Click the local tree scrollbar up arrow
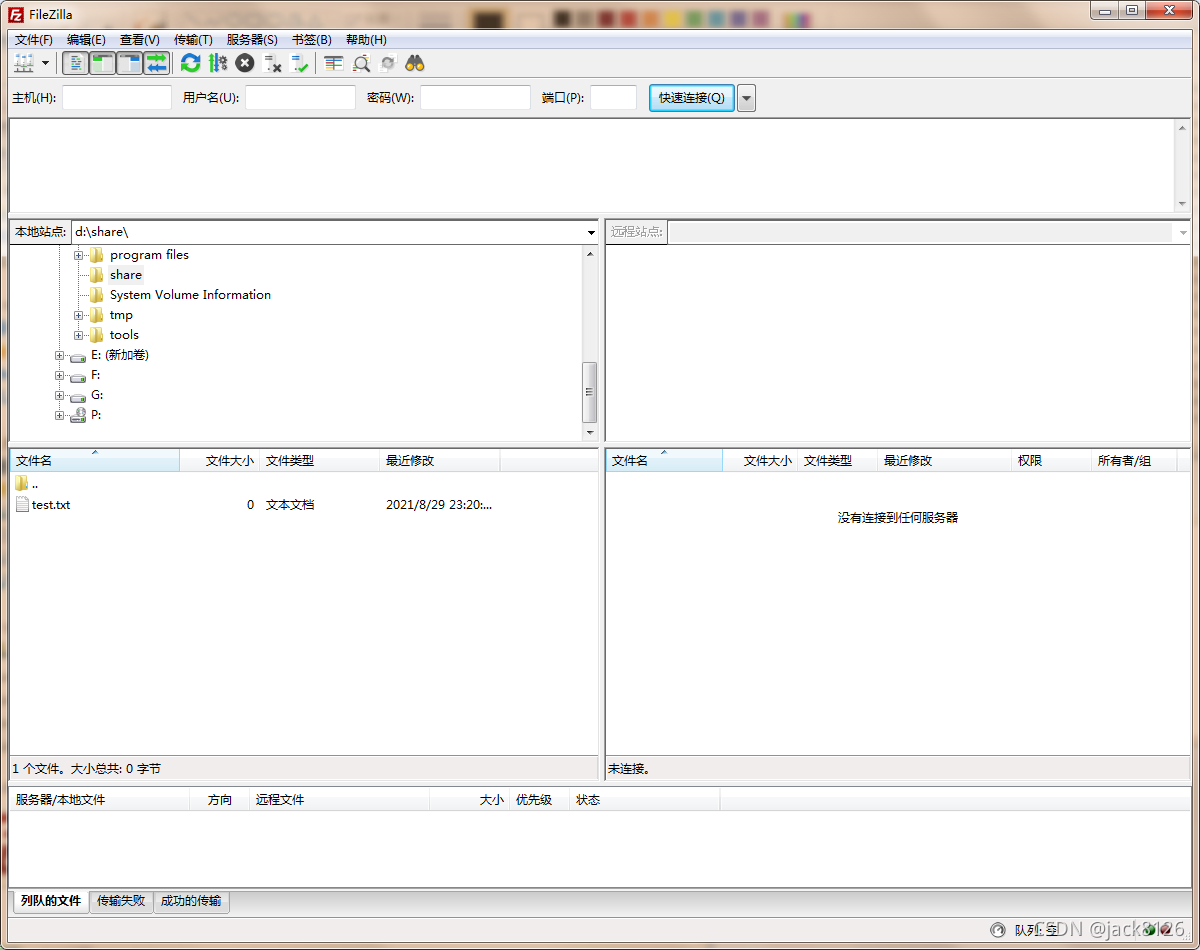Screen dimensions: 1200x950 tap(590, 254)
